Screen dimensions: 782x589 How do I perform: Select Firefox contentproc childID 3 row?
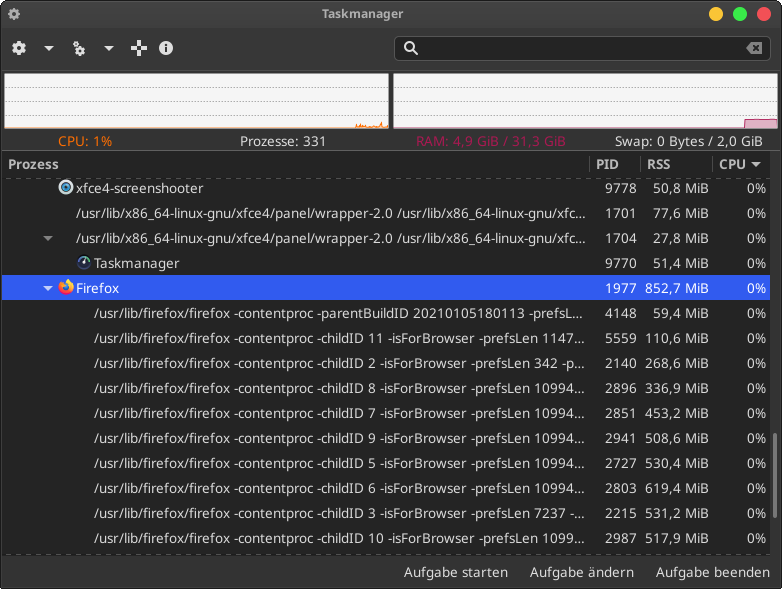(386, 513)
